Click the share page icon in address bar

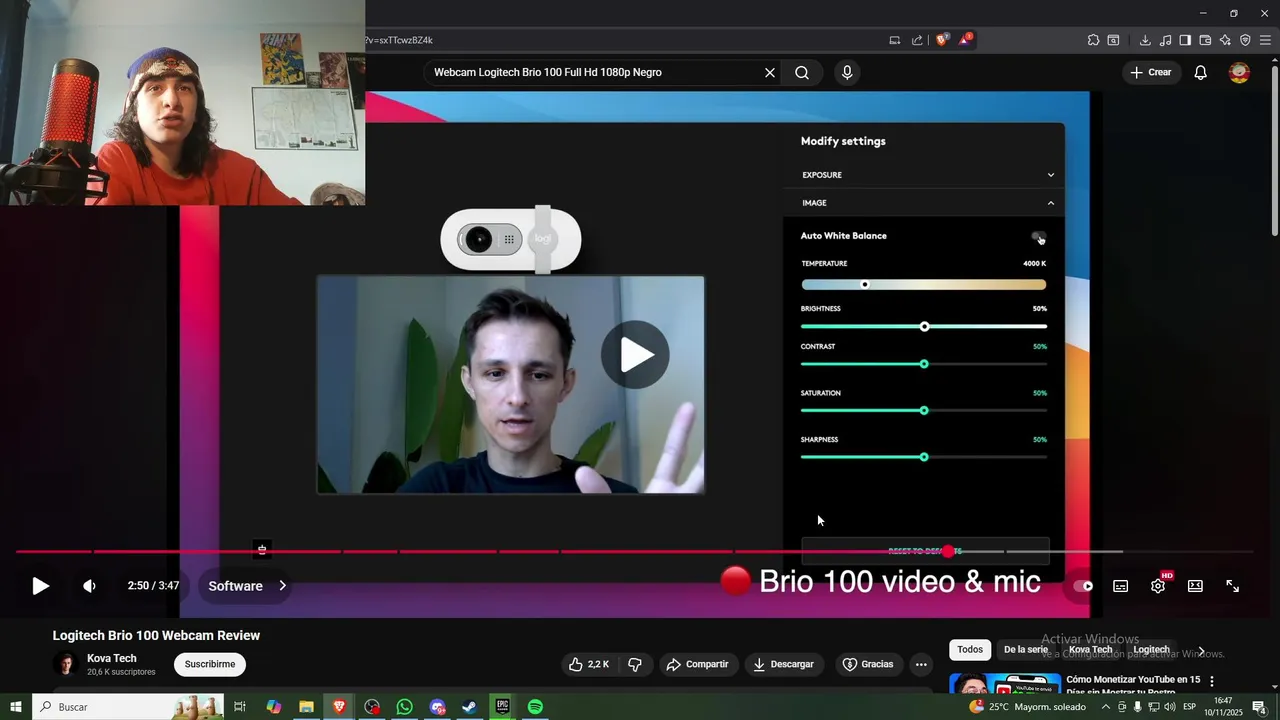917,40
